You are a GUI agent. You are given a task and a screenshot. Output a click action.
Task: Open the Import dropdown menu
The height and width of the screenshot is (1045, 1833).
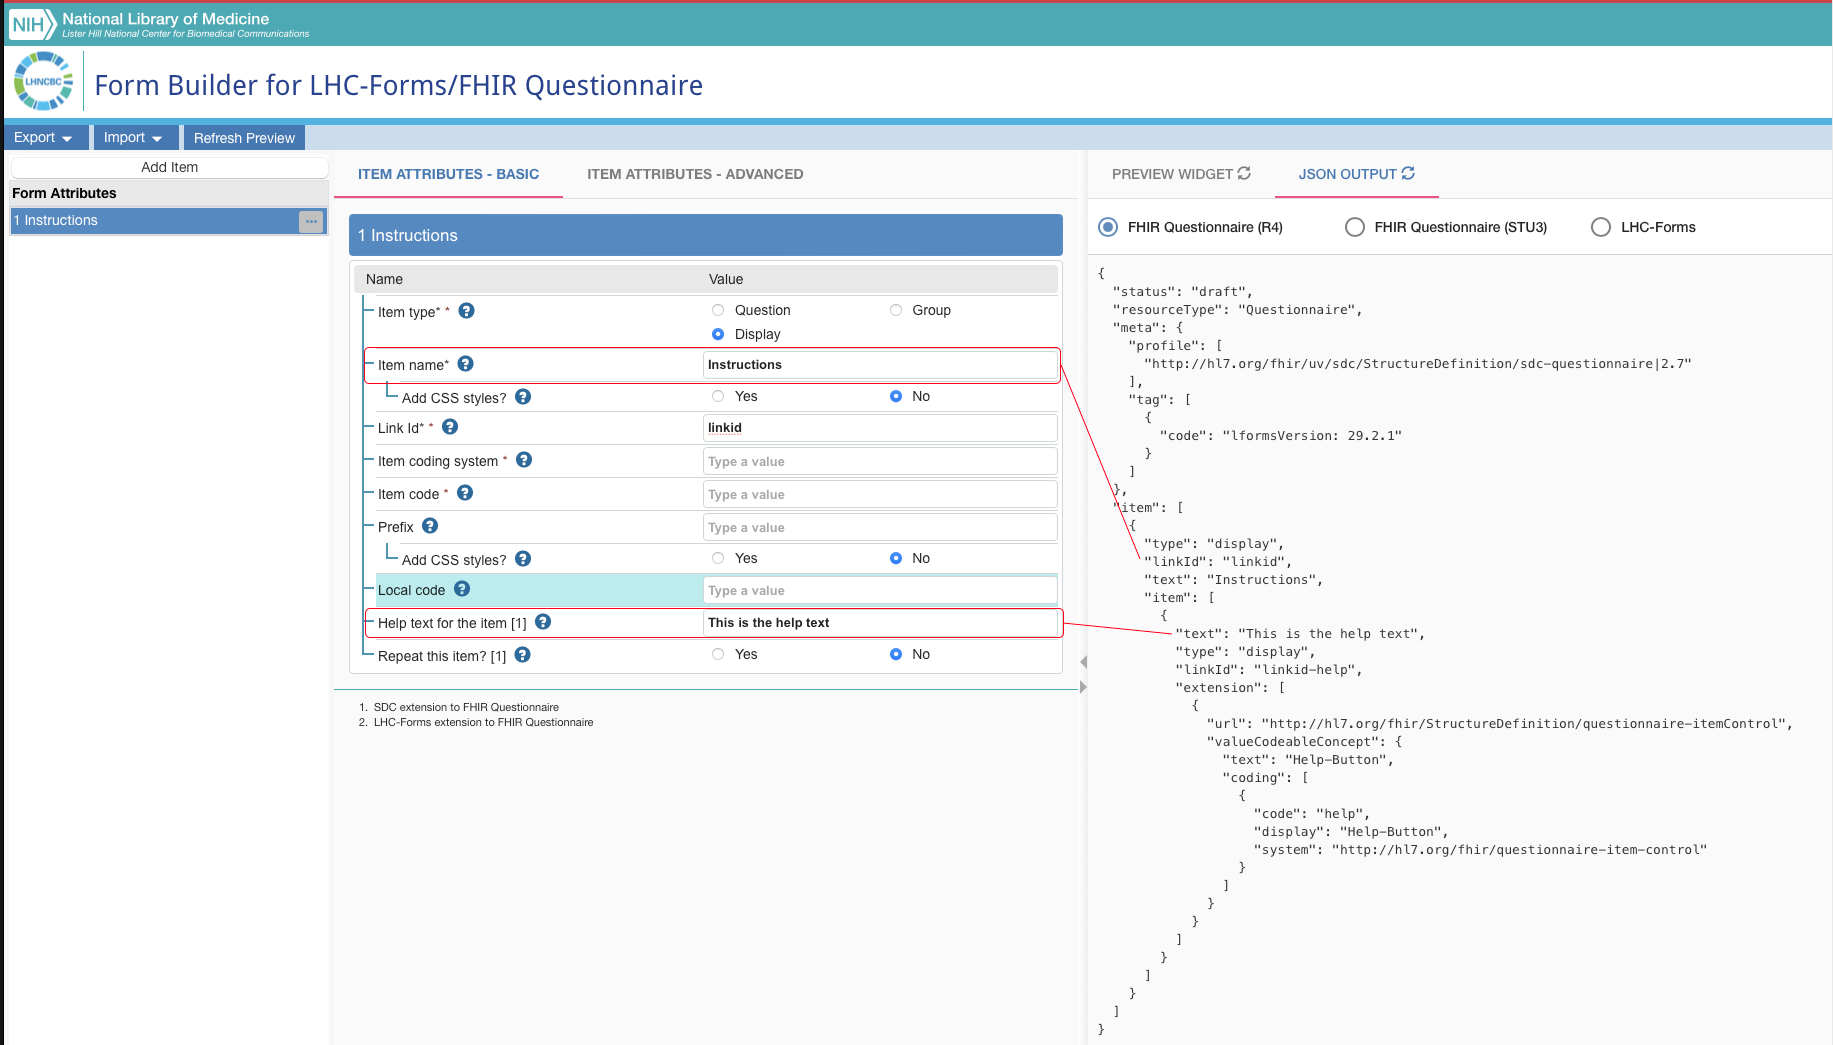[135, 138]
